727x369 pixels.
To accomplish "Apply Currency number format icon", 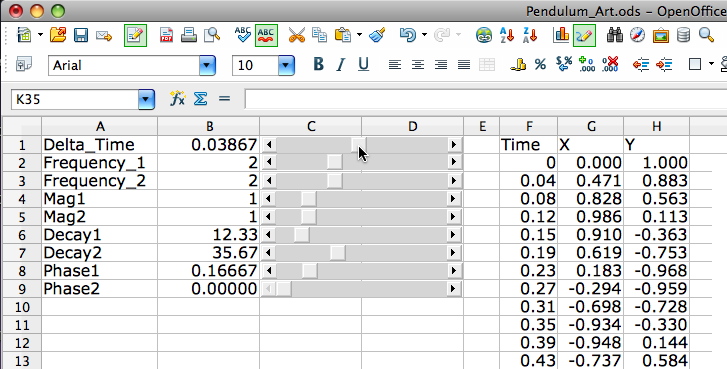I will (518, 64).
